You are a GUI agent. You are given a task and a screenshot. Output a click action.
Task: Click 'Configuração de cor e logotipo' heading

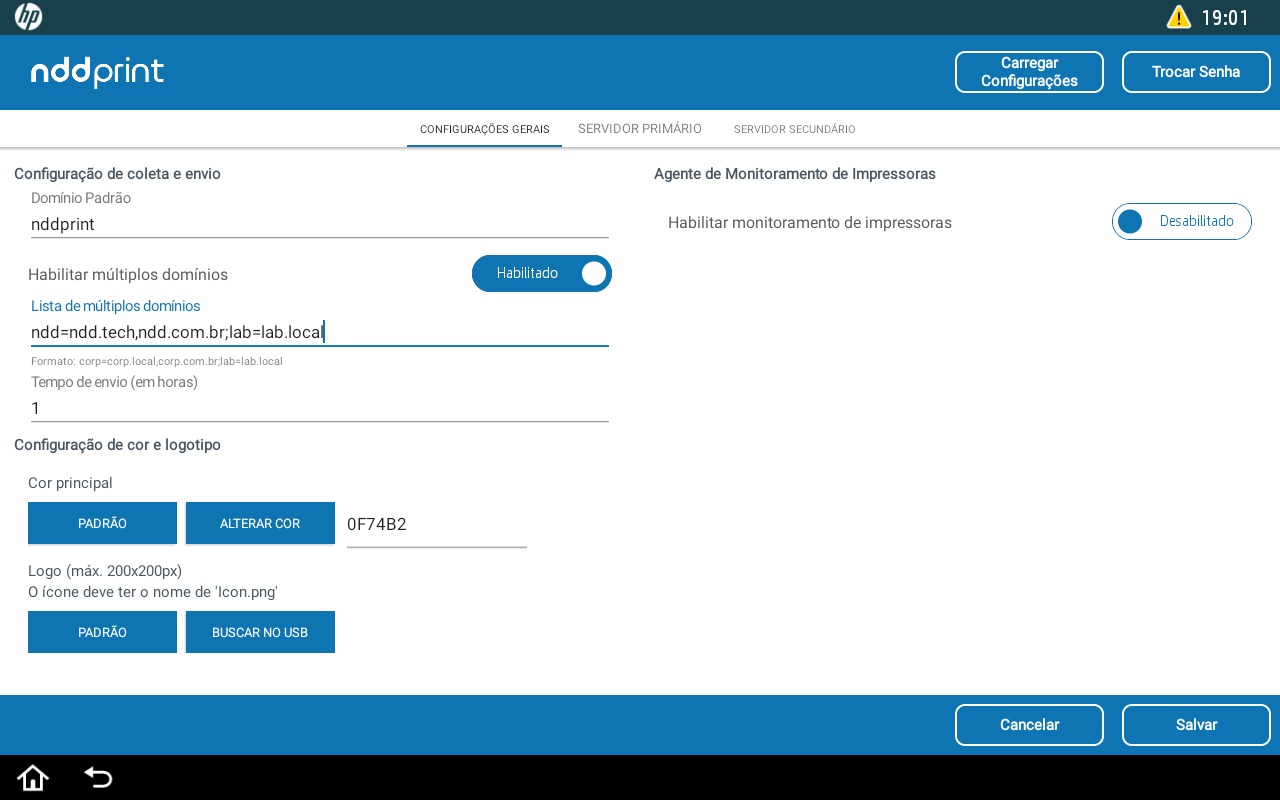pos(117,445)
